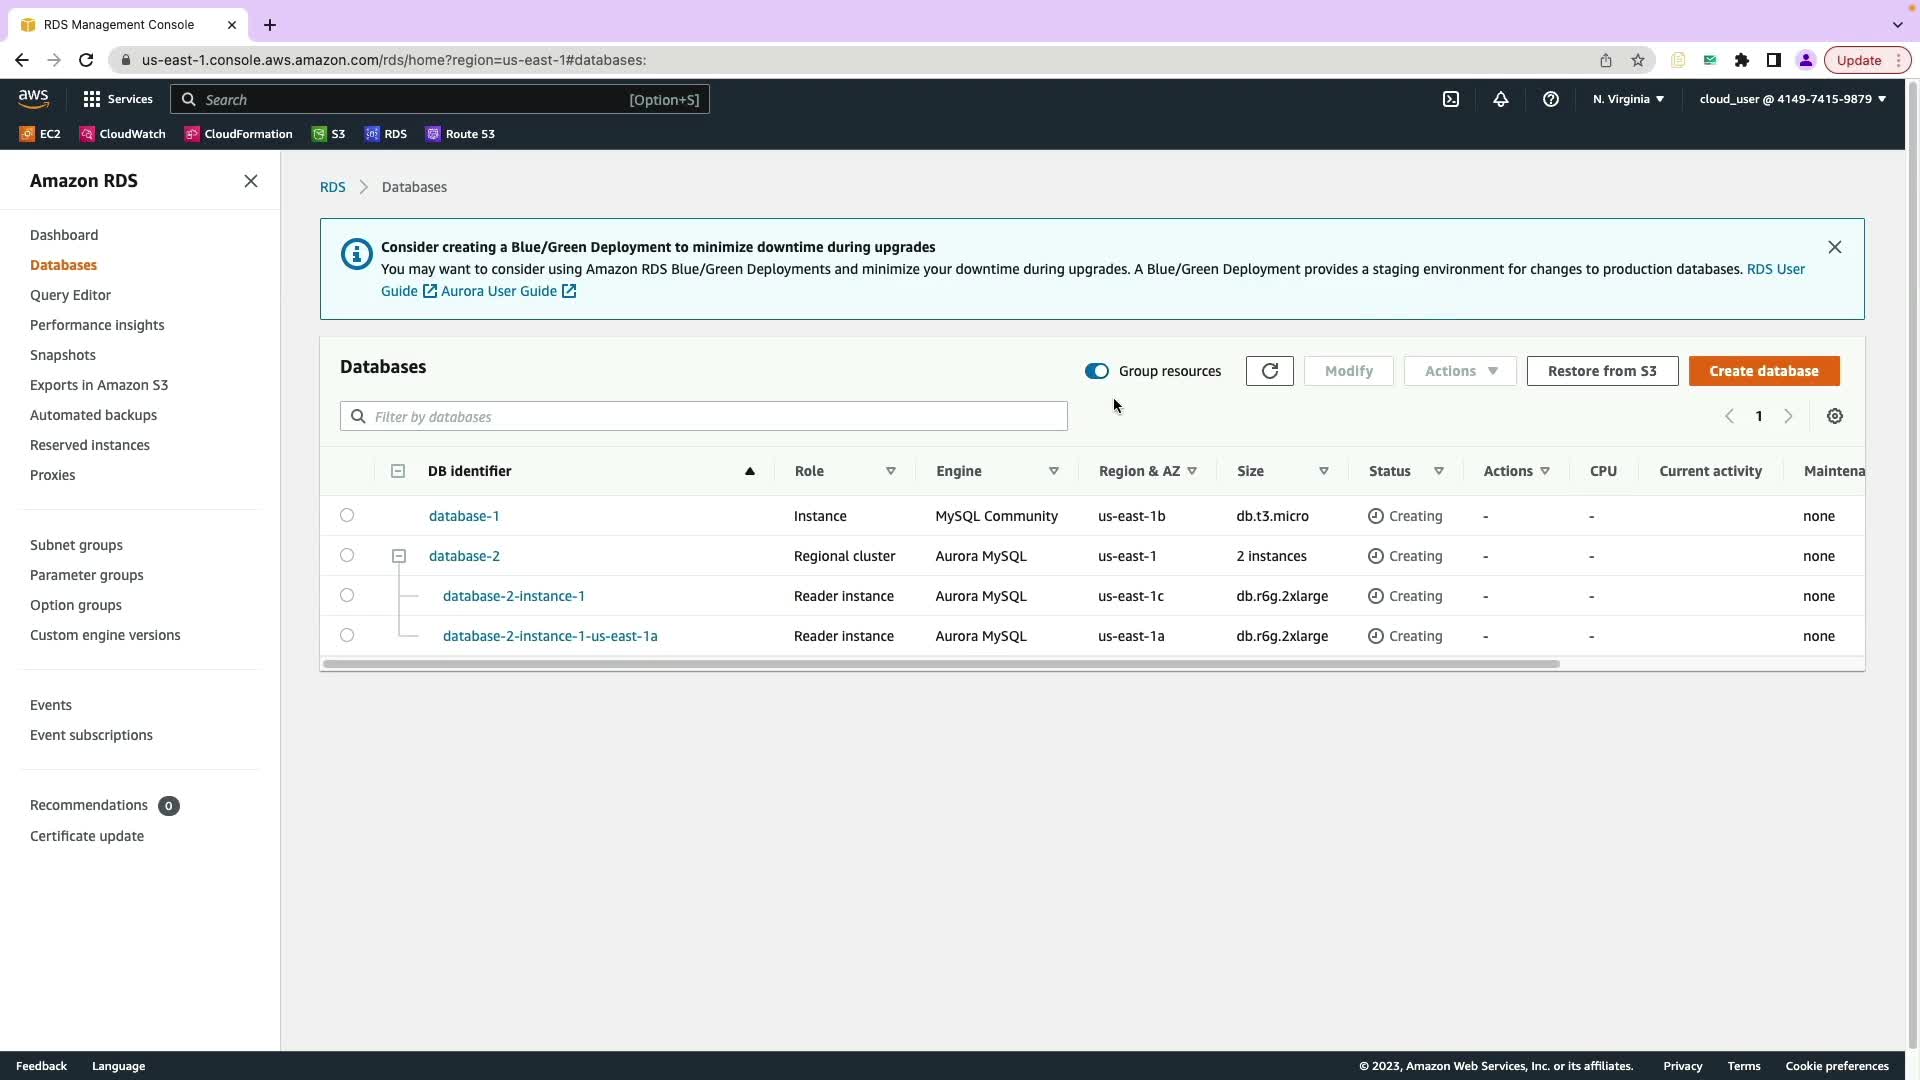The width and height of the screenshot is (1920, 1080).
Task: Refresh the databases list
Action: [x=1269, y=371]
